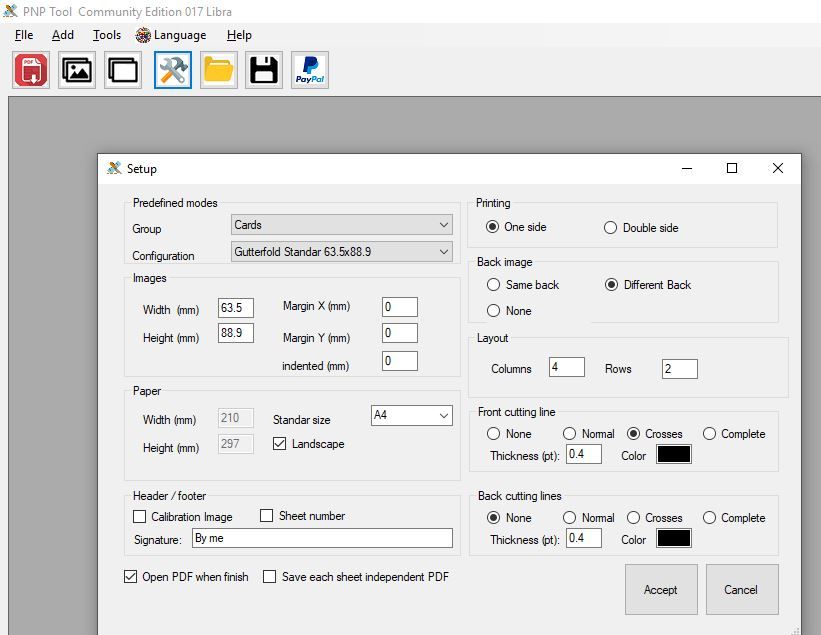The image size is (821, 635).
Task: Toggle the Landscape checkbox
Action: (280, 443)
